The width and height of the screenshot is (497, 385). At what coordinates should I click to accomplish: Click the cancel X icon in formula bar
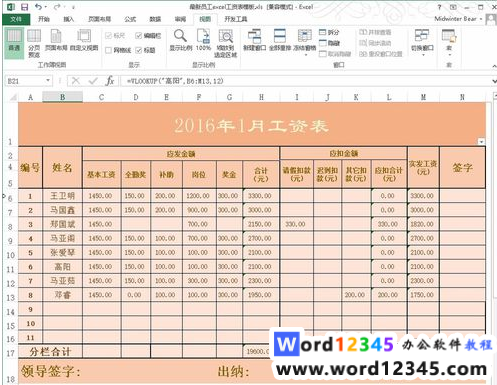76,81
